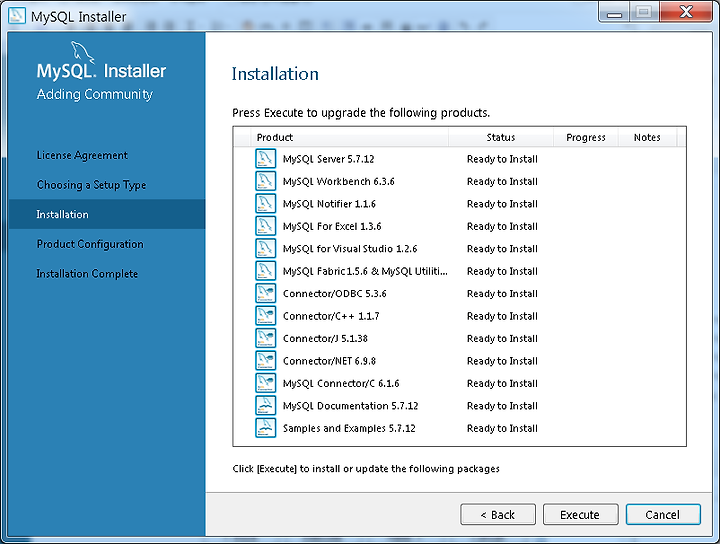Select the MySQL Workbench 6.3.6 row
The image size is (720, 544).
coord(459,181)
